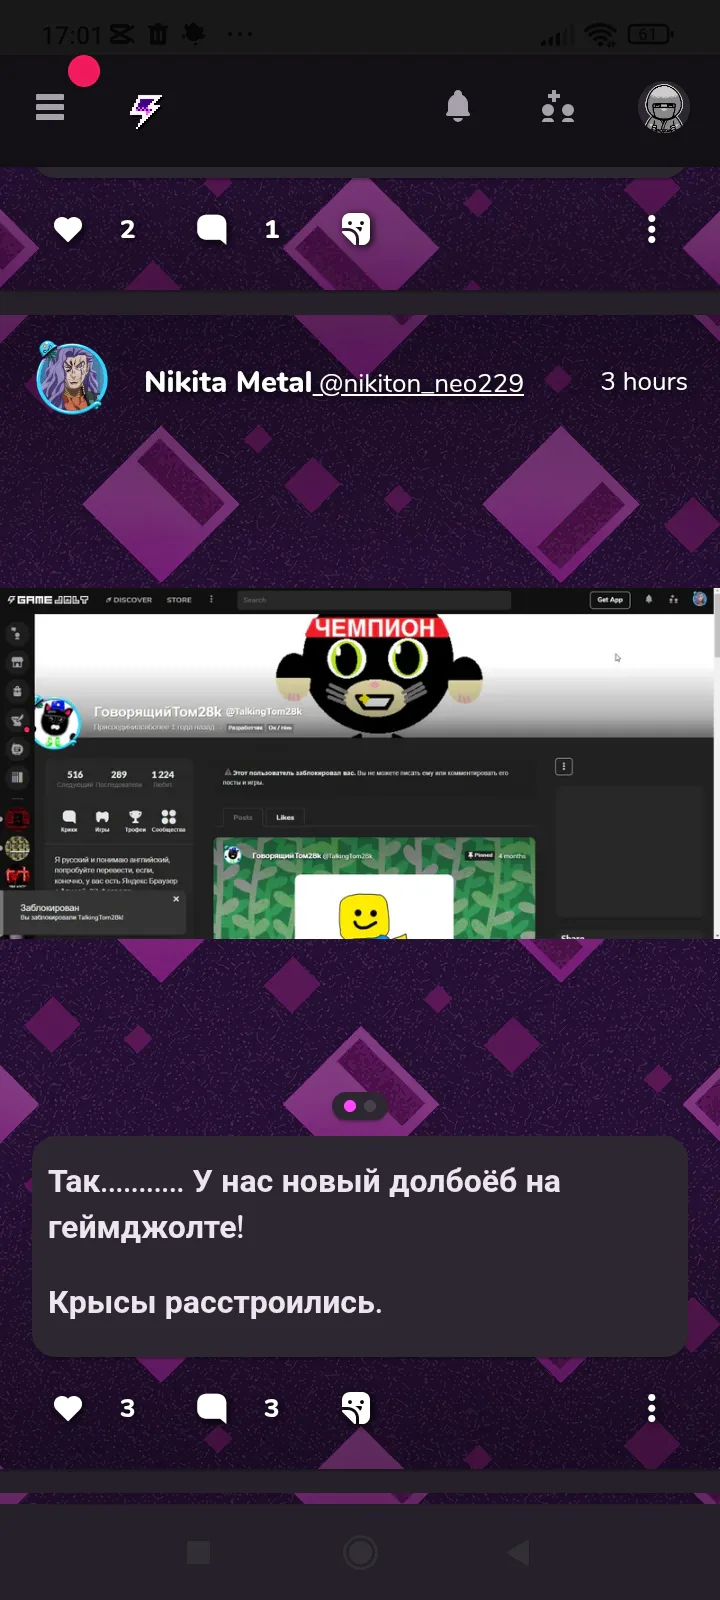Open comments on the upper post showing 1
The height and width of the screenshot is (1600, 720).
pos(212,230)
